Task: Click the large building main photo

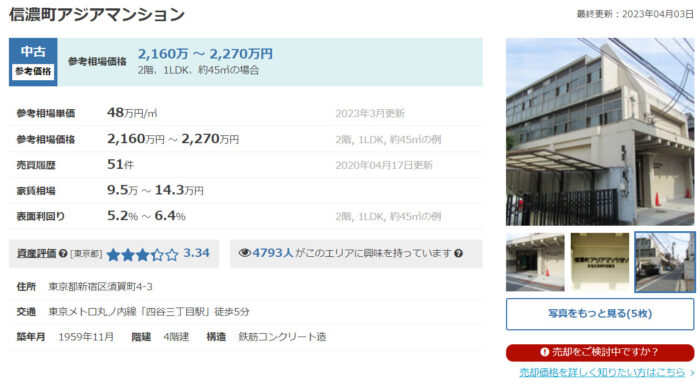Action: 600,131
